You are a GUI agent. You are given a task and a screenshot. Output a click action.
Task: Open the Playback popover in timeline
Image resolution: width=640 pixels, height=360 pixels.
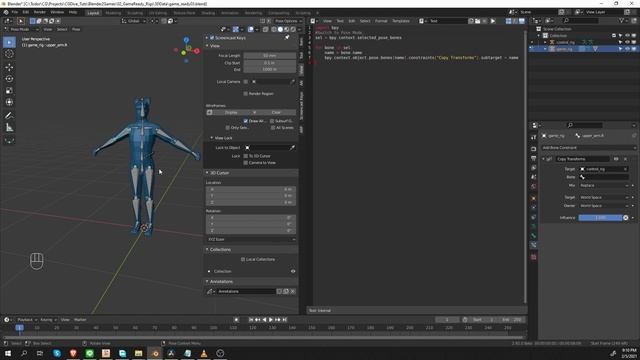click(27, 320)
